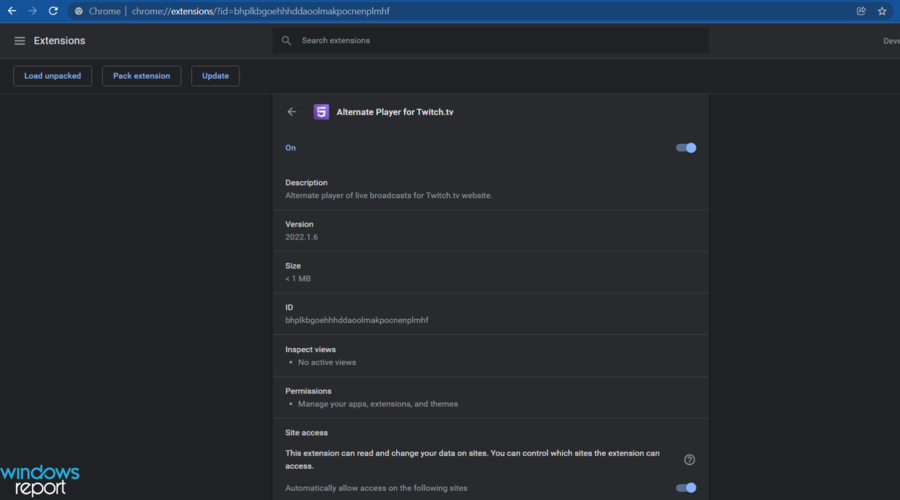
Task: Click the search magnifier icon
Action: (286, 41)
